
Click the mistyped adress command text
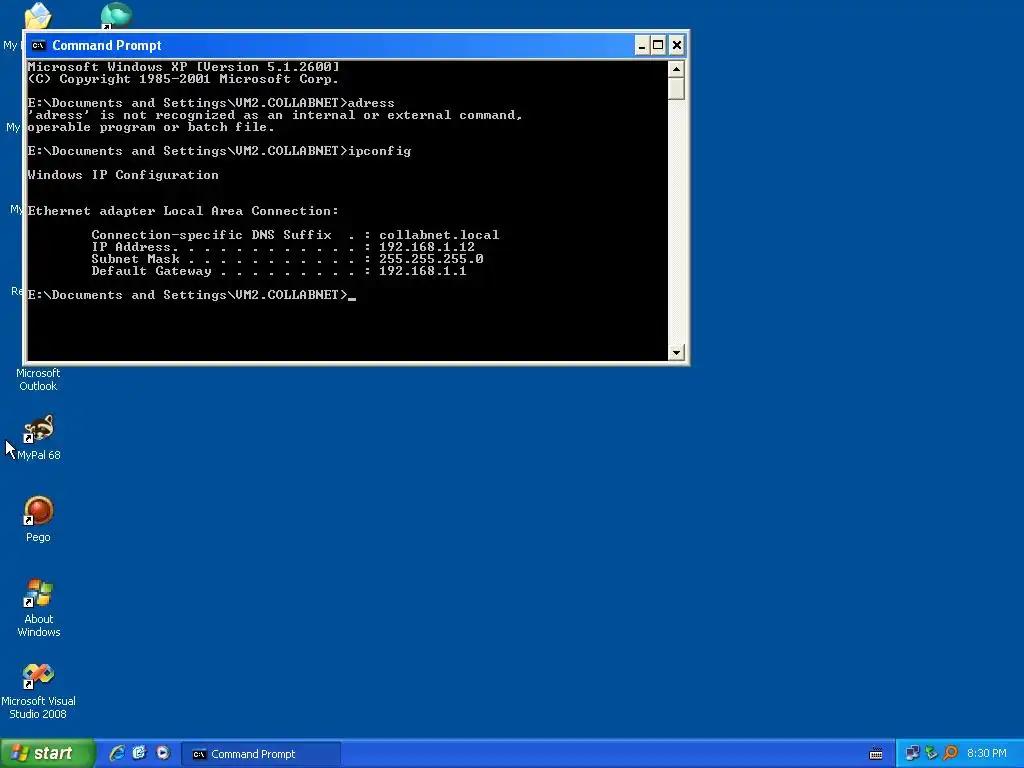coord(371,103)
